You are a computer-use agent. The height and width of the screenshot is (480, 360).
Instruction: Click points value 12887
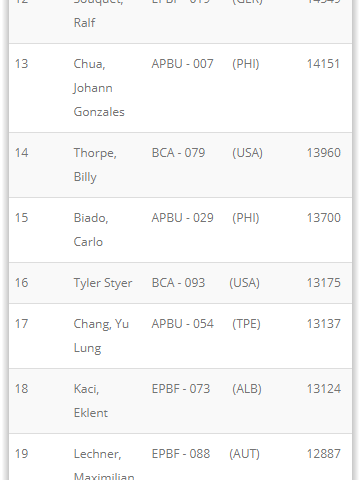pyautogui.click(x=324, y=454)
